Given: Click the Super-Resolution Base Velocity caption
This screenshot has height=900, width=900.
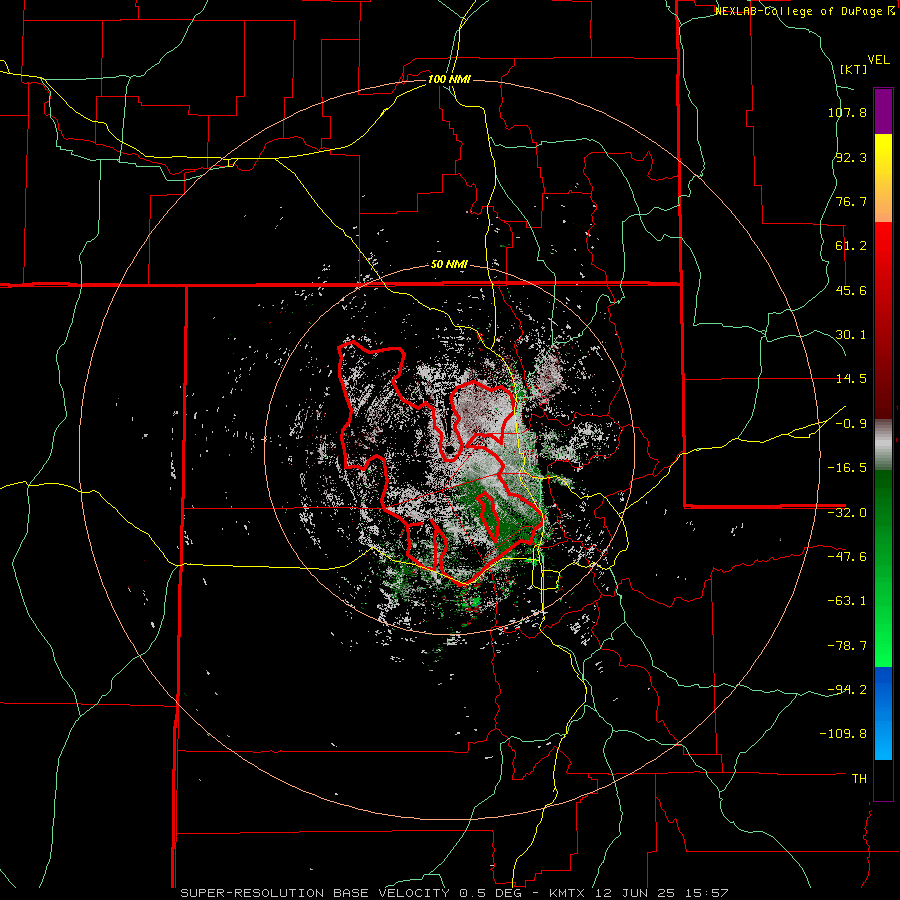Looking at the screenshot, I should pyautogui.click(x=455, y=893).
